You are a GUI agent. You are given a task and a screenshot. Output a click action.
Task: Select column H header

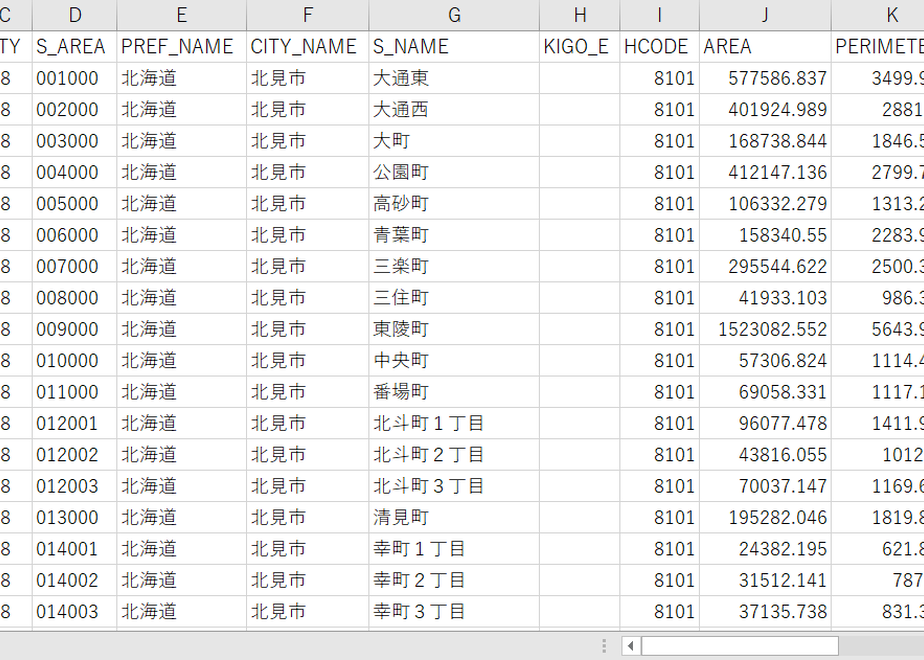[580, 15]
